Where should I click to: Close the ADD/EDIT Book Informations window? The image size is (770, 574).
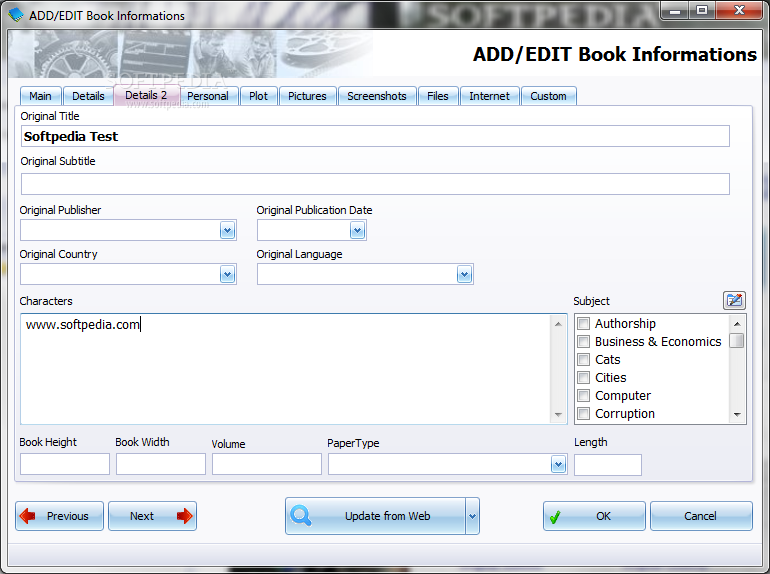click(x=739, y=10)
